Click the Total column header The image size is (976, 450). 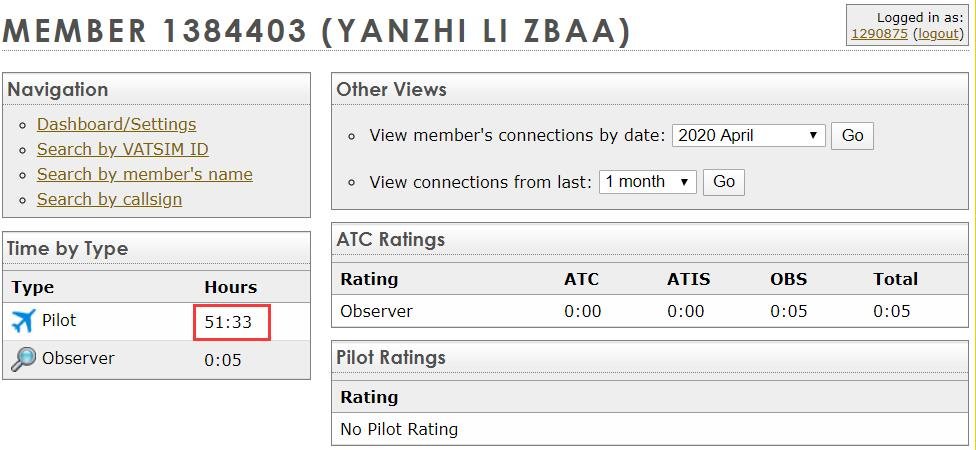(x=895, y=279)
